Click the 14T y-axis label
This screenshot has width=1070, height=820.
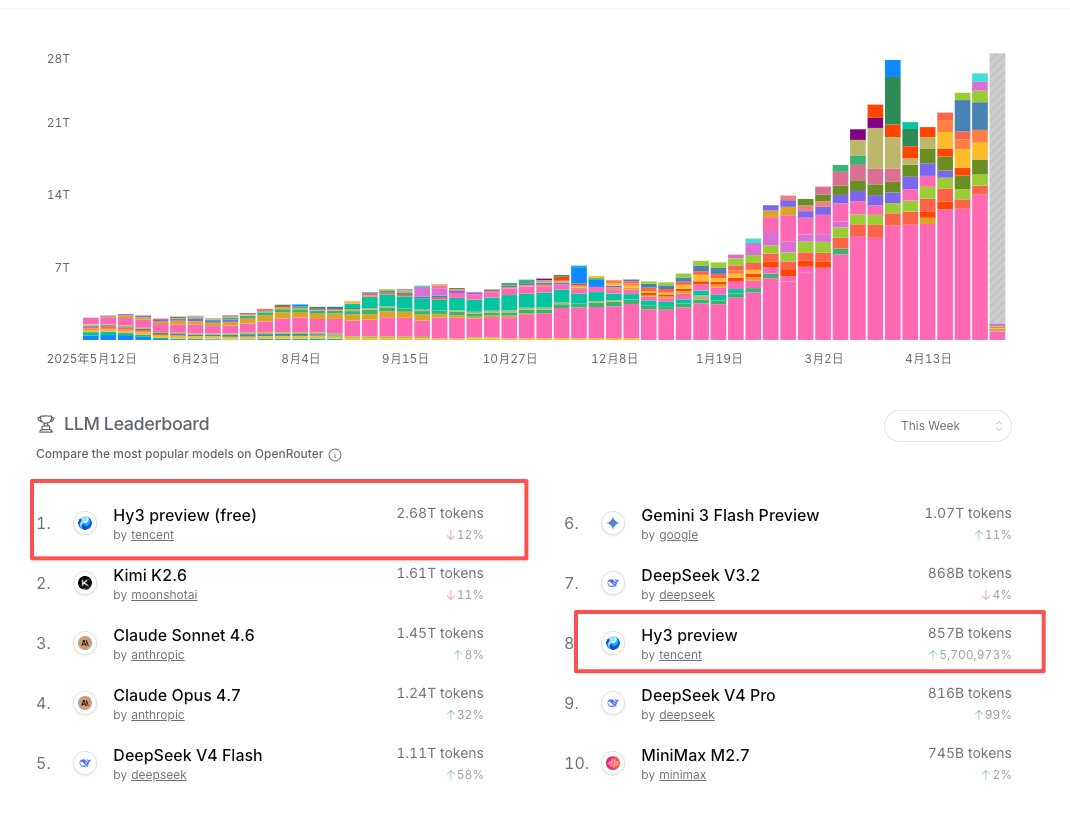58,195
